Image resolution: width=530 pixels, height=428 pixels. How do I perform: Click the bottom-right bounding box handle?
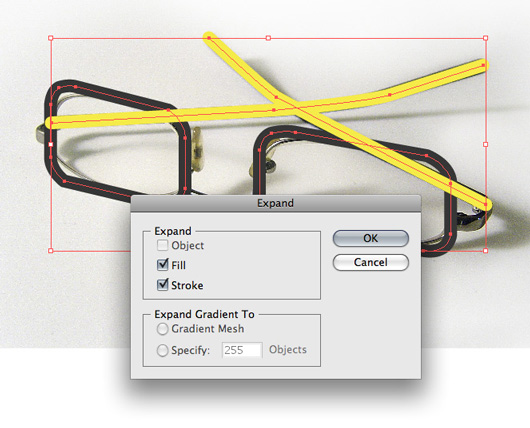pyautogui.click(x=485, y=251)
